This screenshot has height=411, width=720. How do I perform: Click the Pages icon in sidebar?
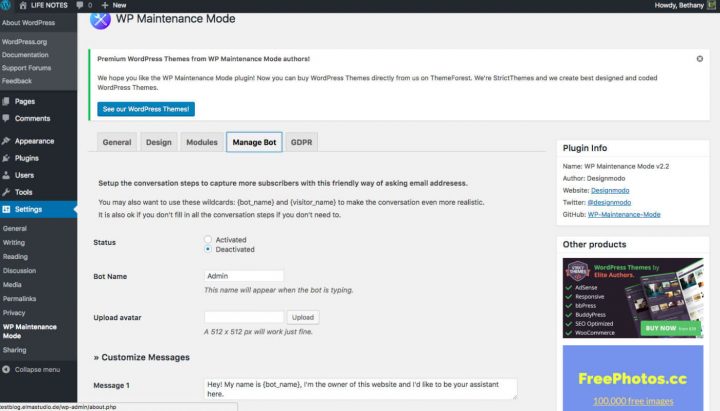6,101
